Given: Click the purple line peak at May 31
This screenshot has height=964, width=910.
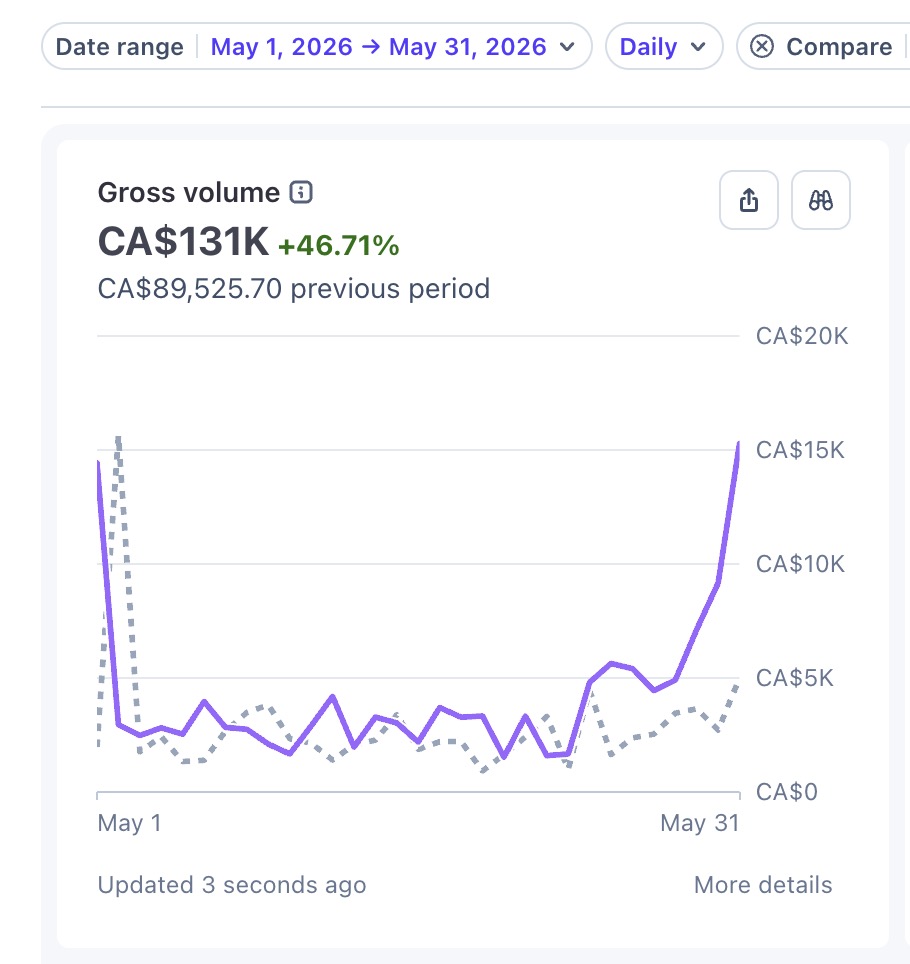Looking at the screenshot, I should [x=738, y=444].
